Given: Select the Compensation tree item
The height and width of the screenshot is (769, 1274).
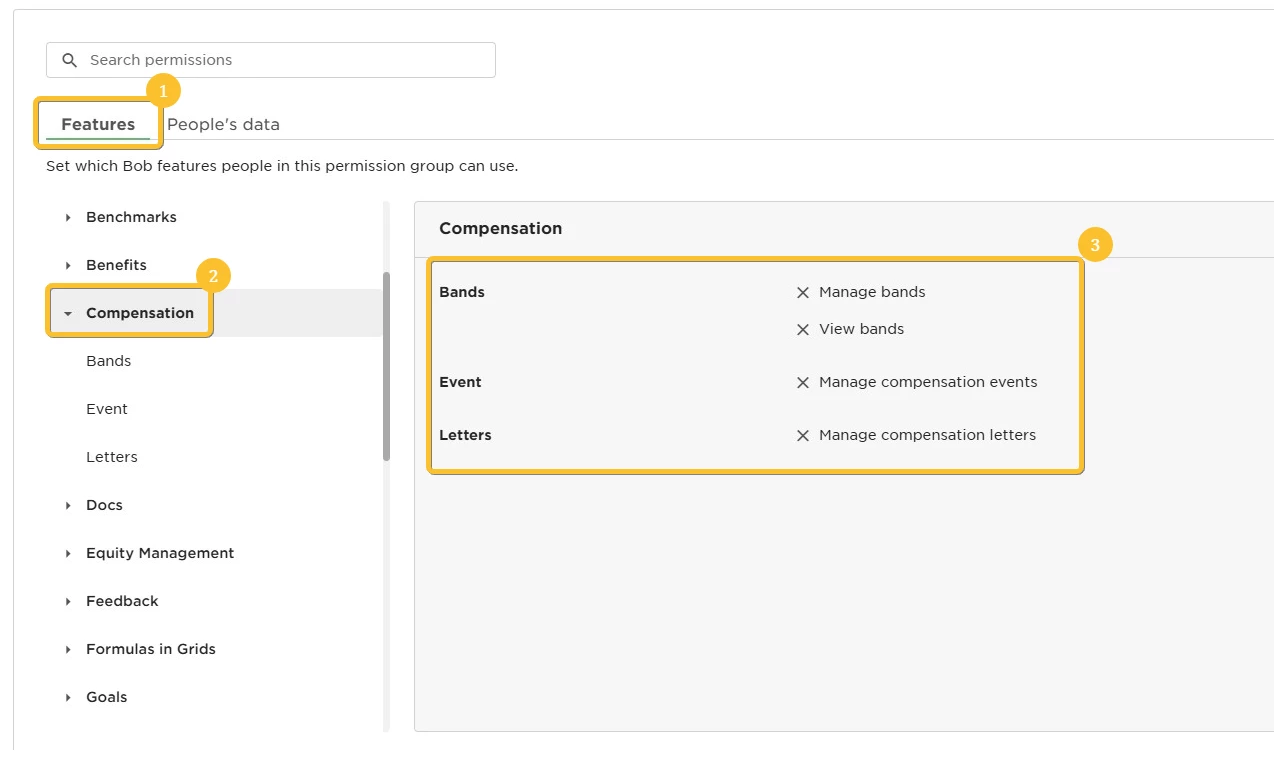Looking at the screenshot, I should pos(140,313).
